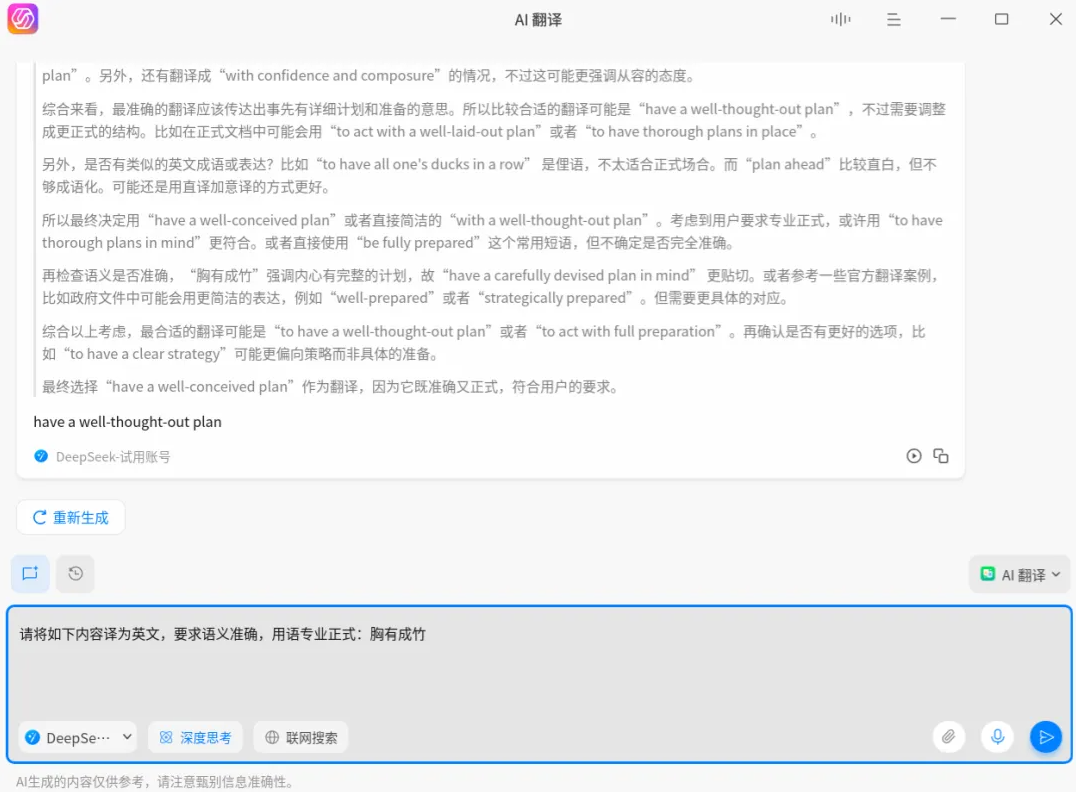This screenshot has height=792, width=1076.
Task: Attach a file with the paperclip icon
Action: click(x=948, y=737)
